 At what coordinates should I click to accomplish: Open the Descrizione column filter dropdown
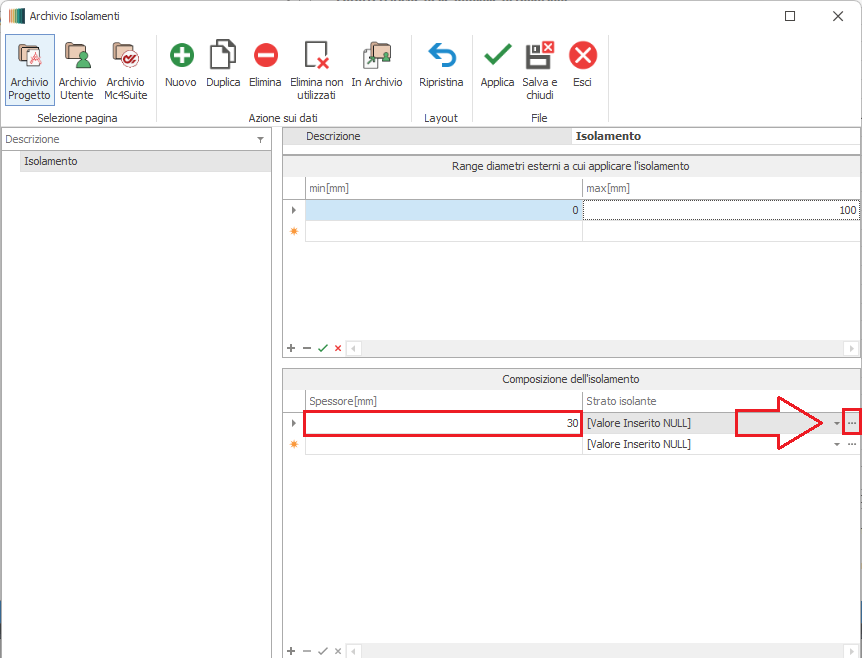[260, 140]
